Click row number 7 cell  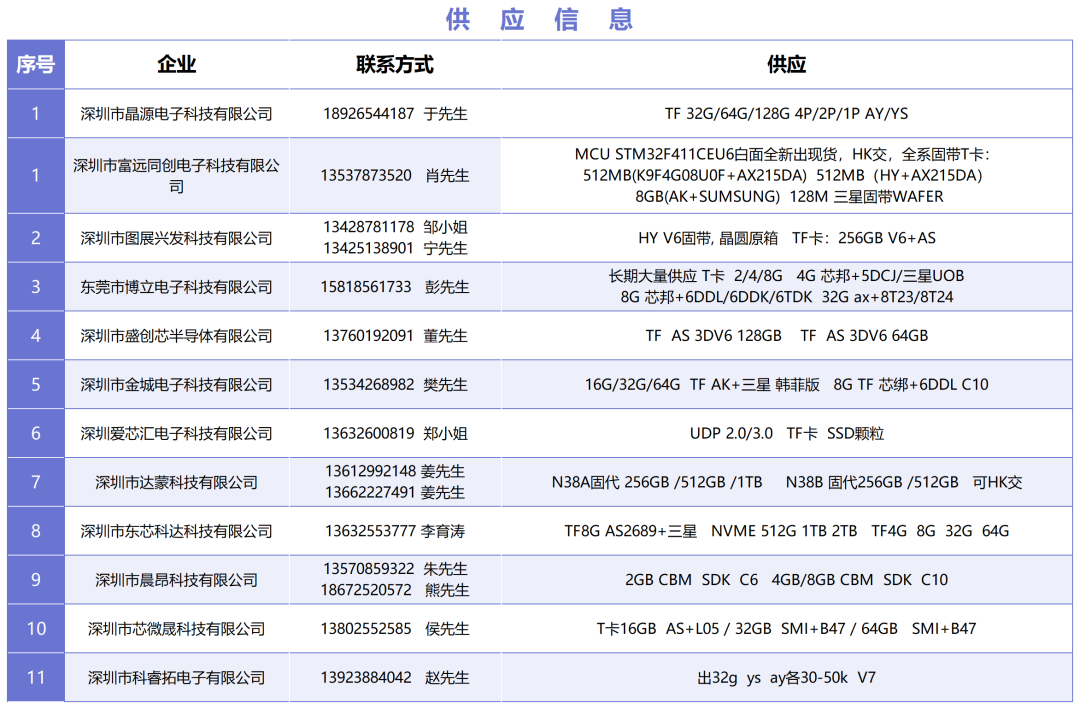(36, 483)
